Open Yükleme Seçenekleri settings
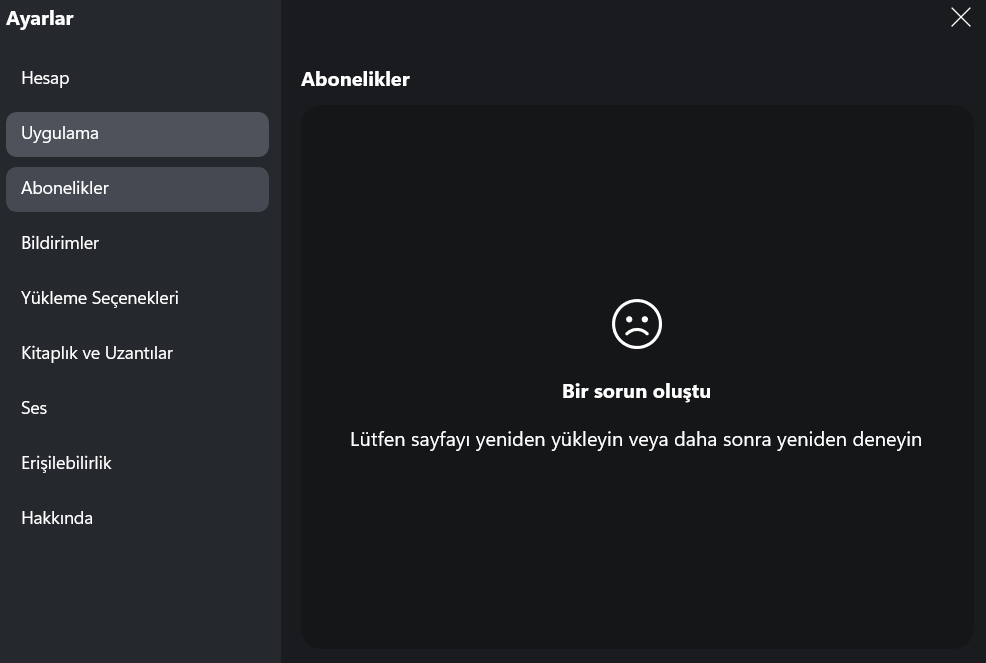Screen dimensions: 986x663 click(100, 298)
